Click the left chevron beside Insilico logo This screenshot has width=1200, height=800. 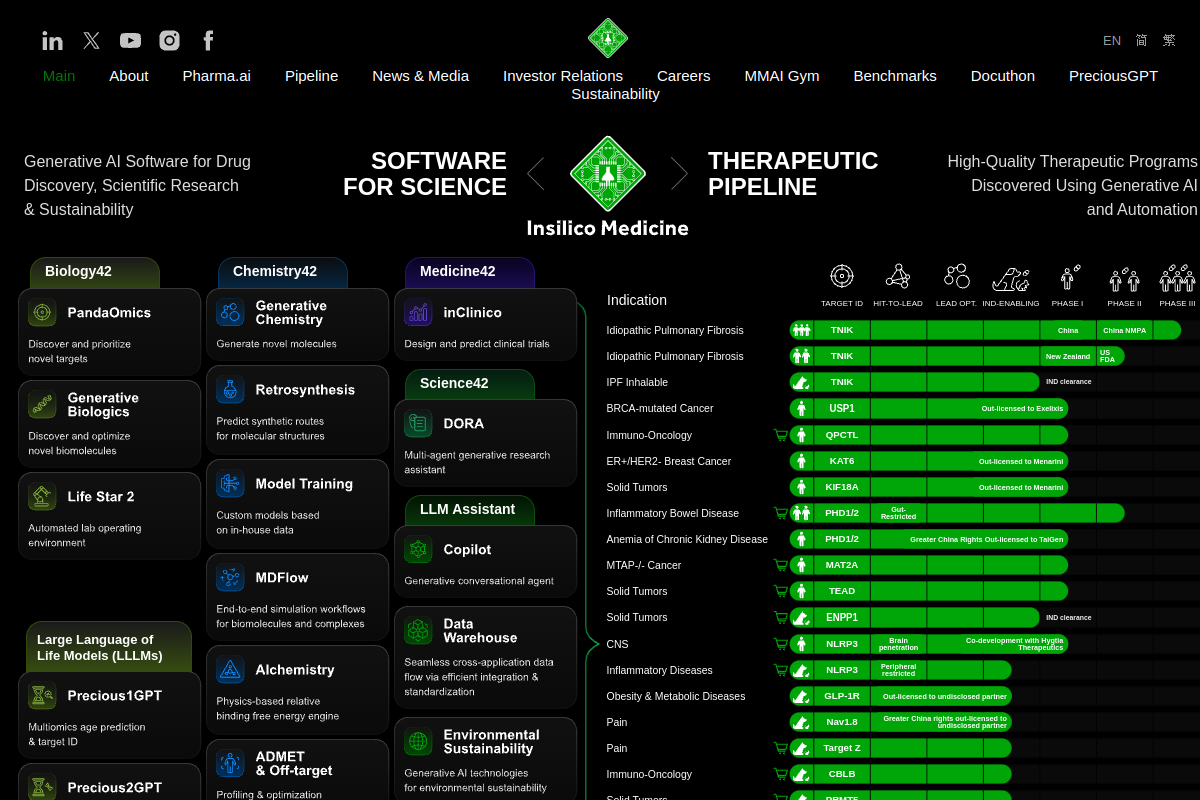click(x=536, y=173)
